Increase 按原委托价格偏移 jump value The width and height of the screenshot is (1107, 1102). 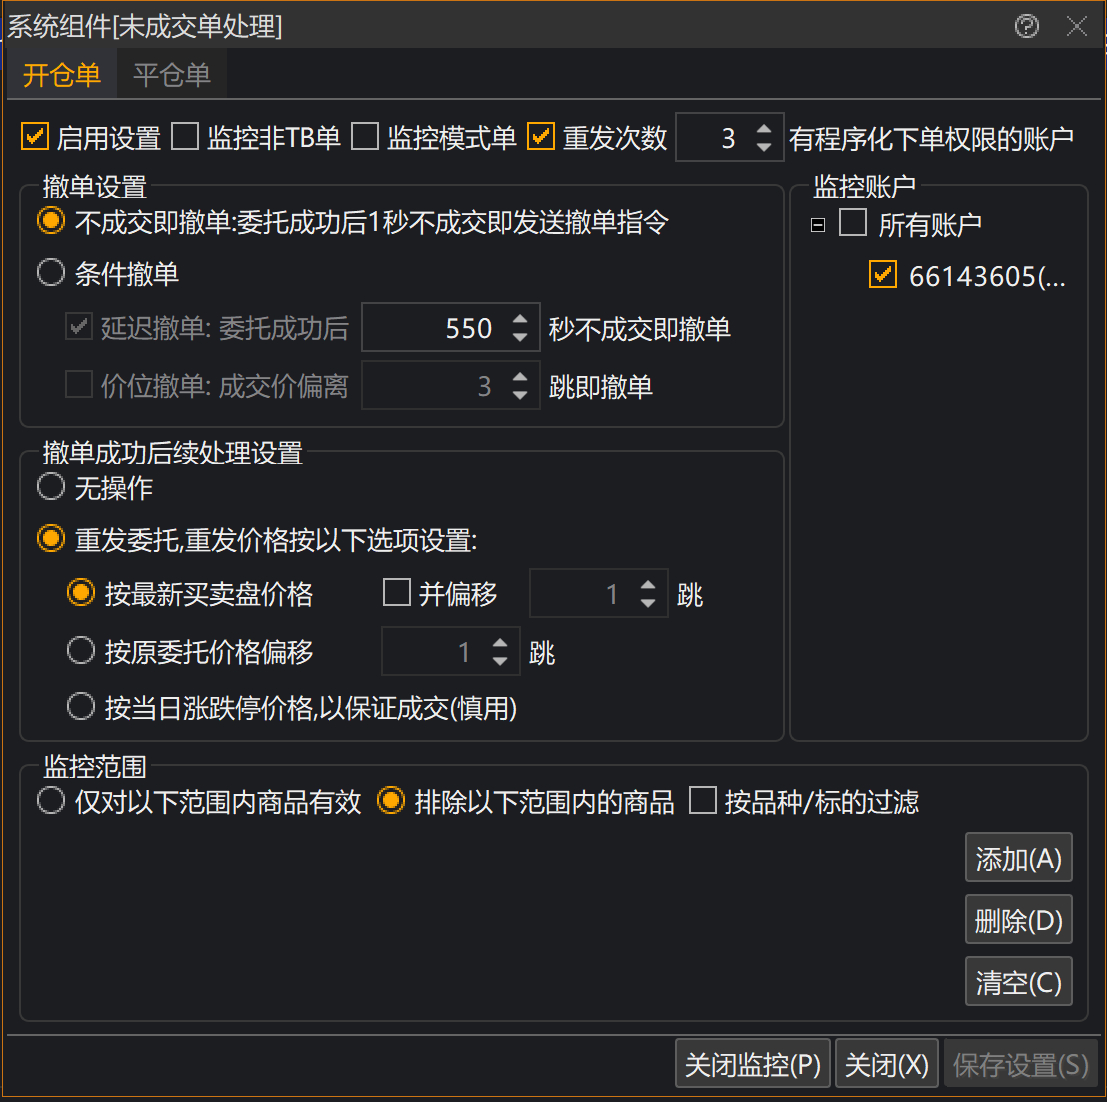pyautogui.click(x=501, y=644)
